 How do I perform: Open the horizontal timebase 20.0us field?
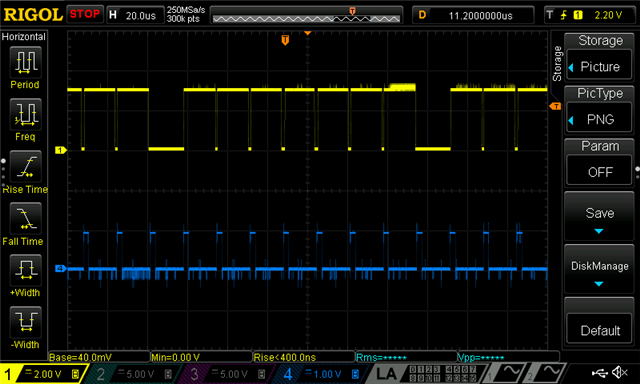tap(135, 15)
